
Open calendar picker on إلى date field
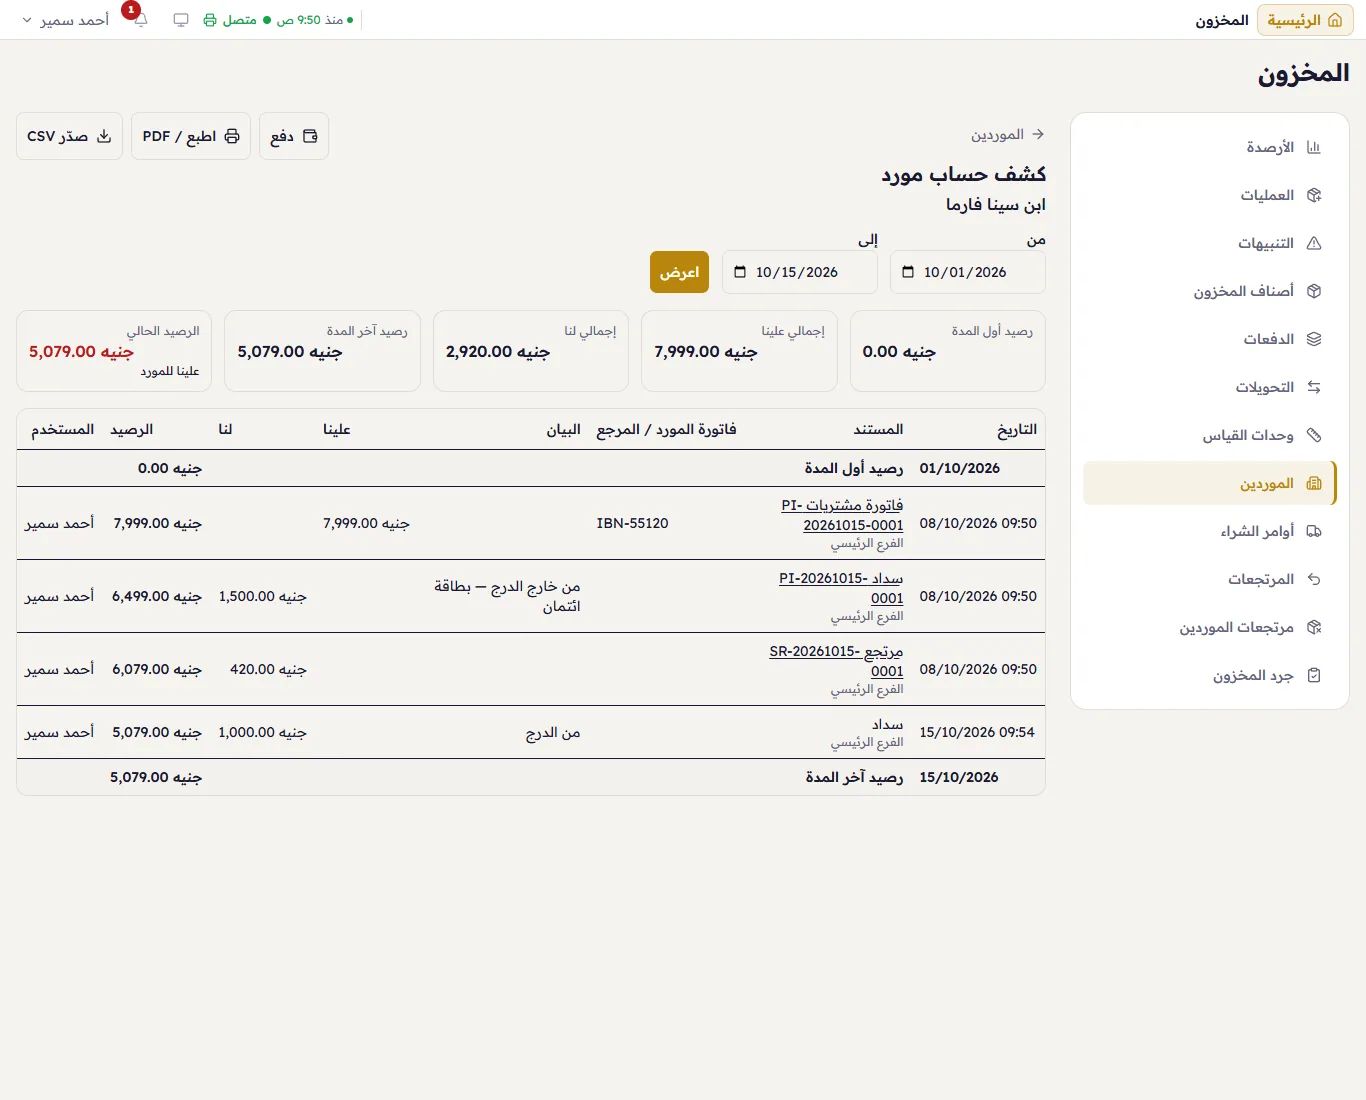coord(740,272)
